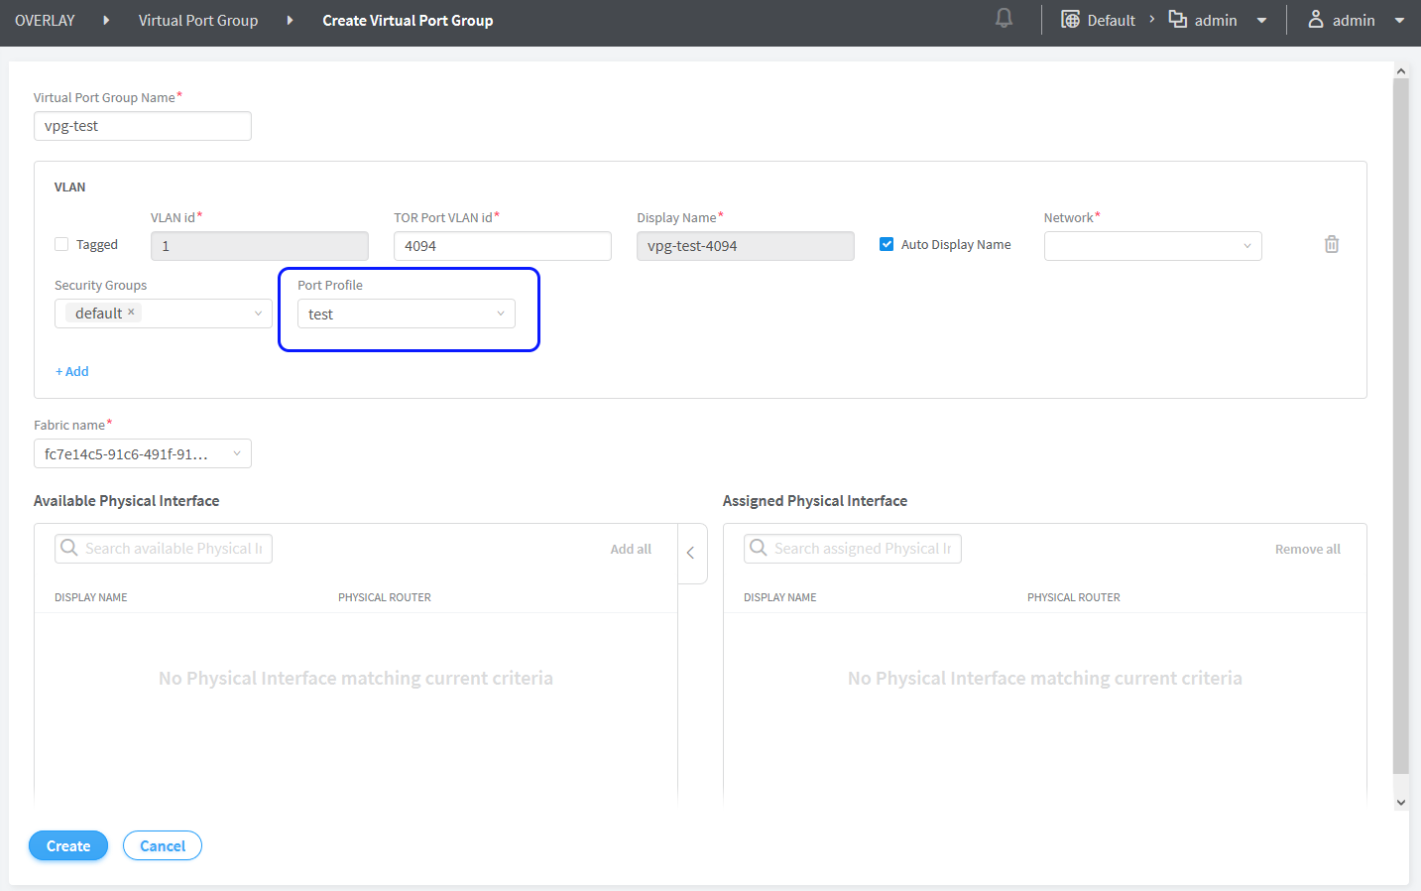Enable the Tagged checkbox

point(62,245)
